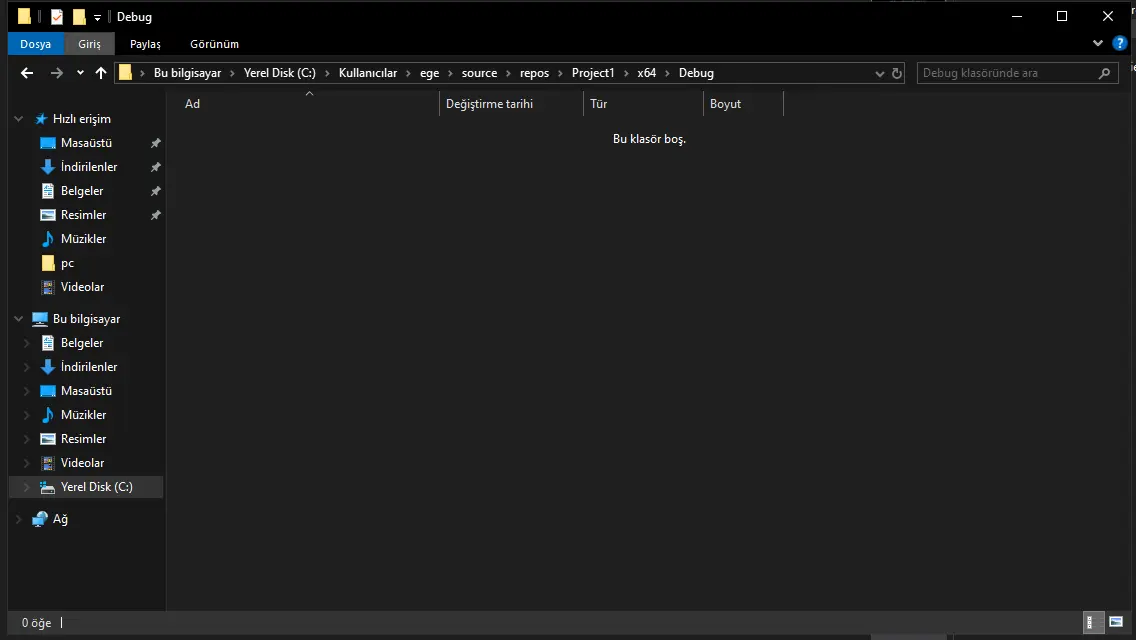Click ege breadcrumb segment
The image size is (1136, 640).
430,73
